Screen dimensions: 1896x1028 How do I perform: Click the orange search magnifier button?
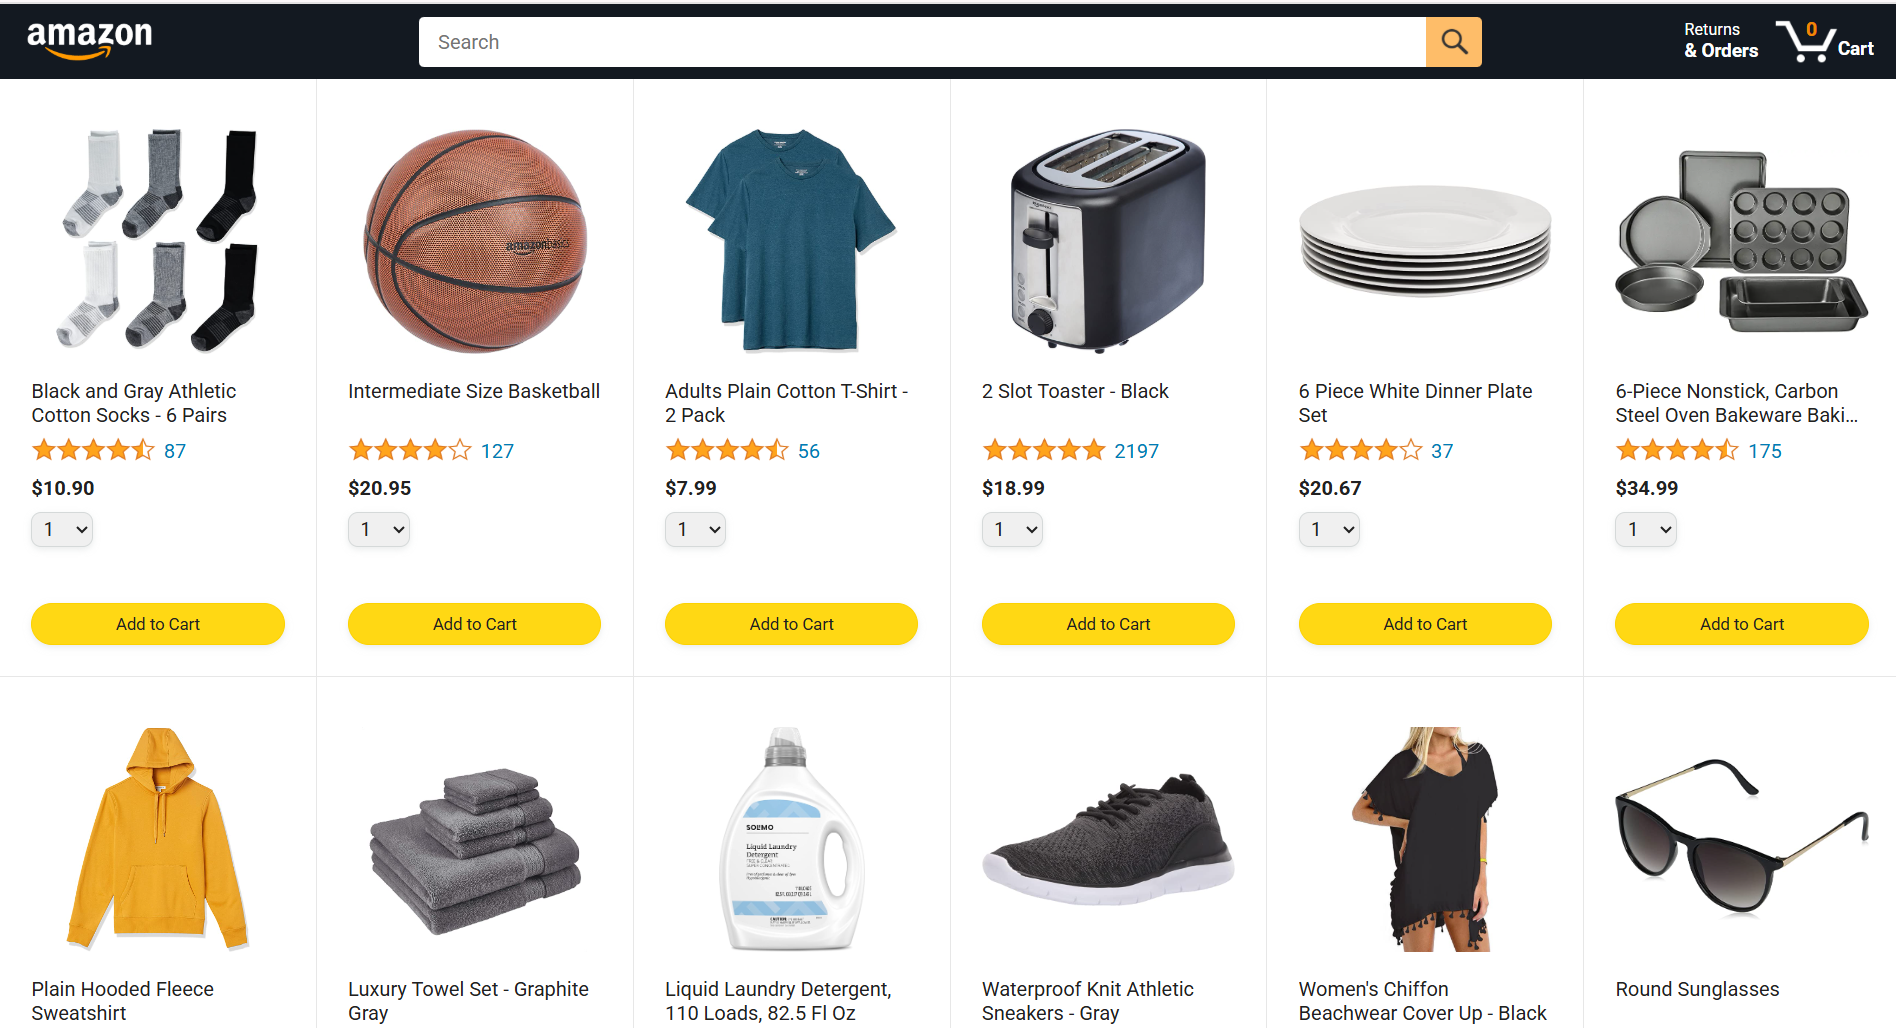tap(1453, 42)
